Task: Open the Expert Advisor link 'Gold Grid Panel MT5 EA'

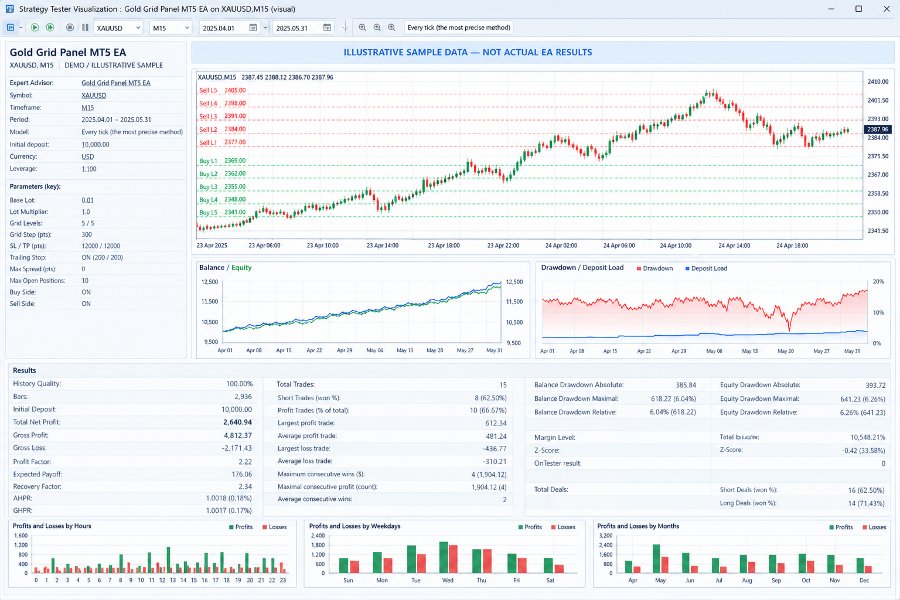Action: (116, 83)
